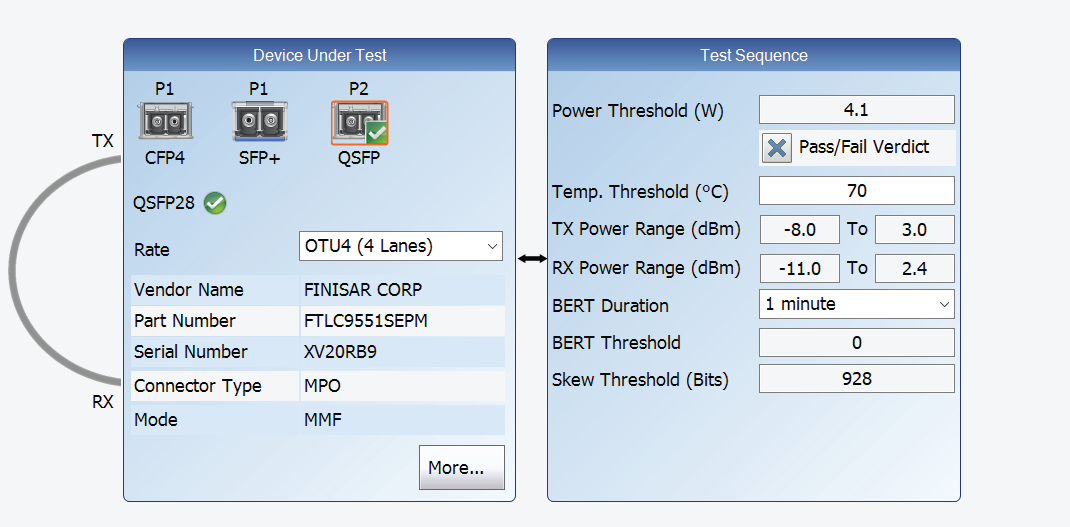The height and width of the screenshot is (527, 1070).
Task: Click the RX Power Range maximum field
Action: coord(914,268)
